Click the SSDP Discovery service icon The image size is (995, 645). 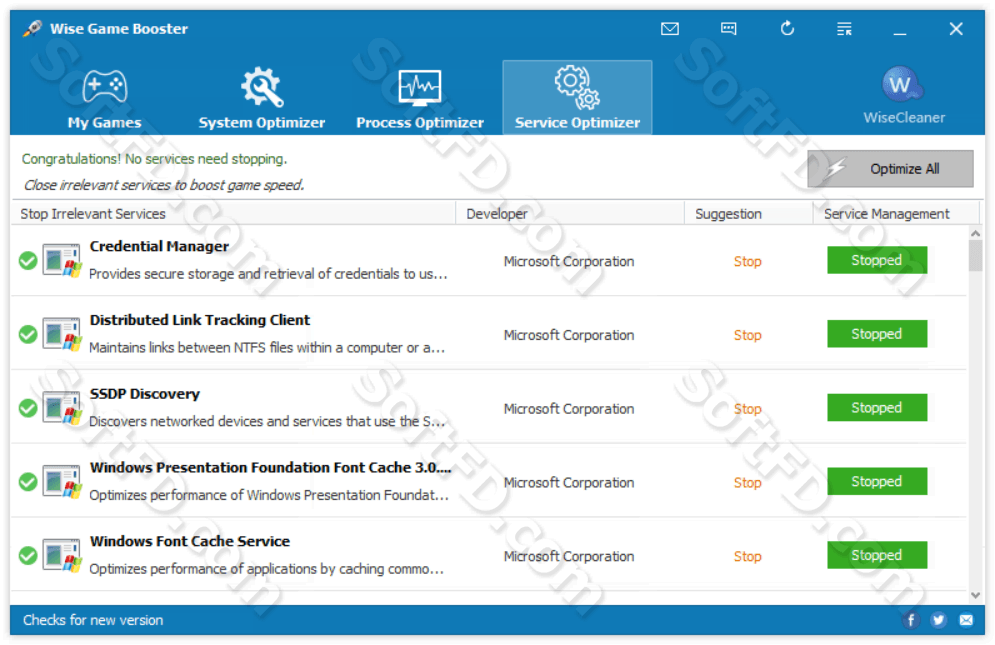point(62,408)
